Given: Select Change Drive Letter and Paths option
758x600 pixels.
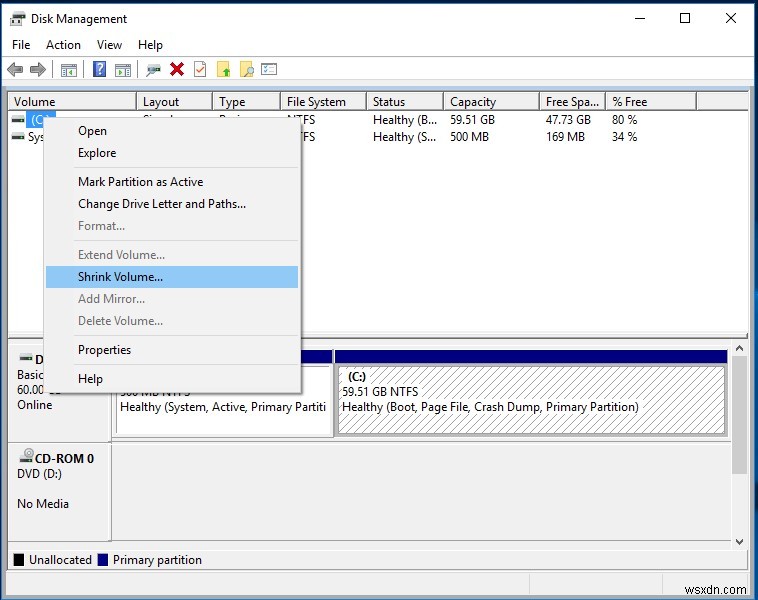Looking at the screenshot, I should click(x=161, y=204).
